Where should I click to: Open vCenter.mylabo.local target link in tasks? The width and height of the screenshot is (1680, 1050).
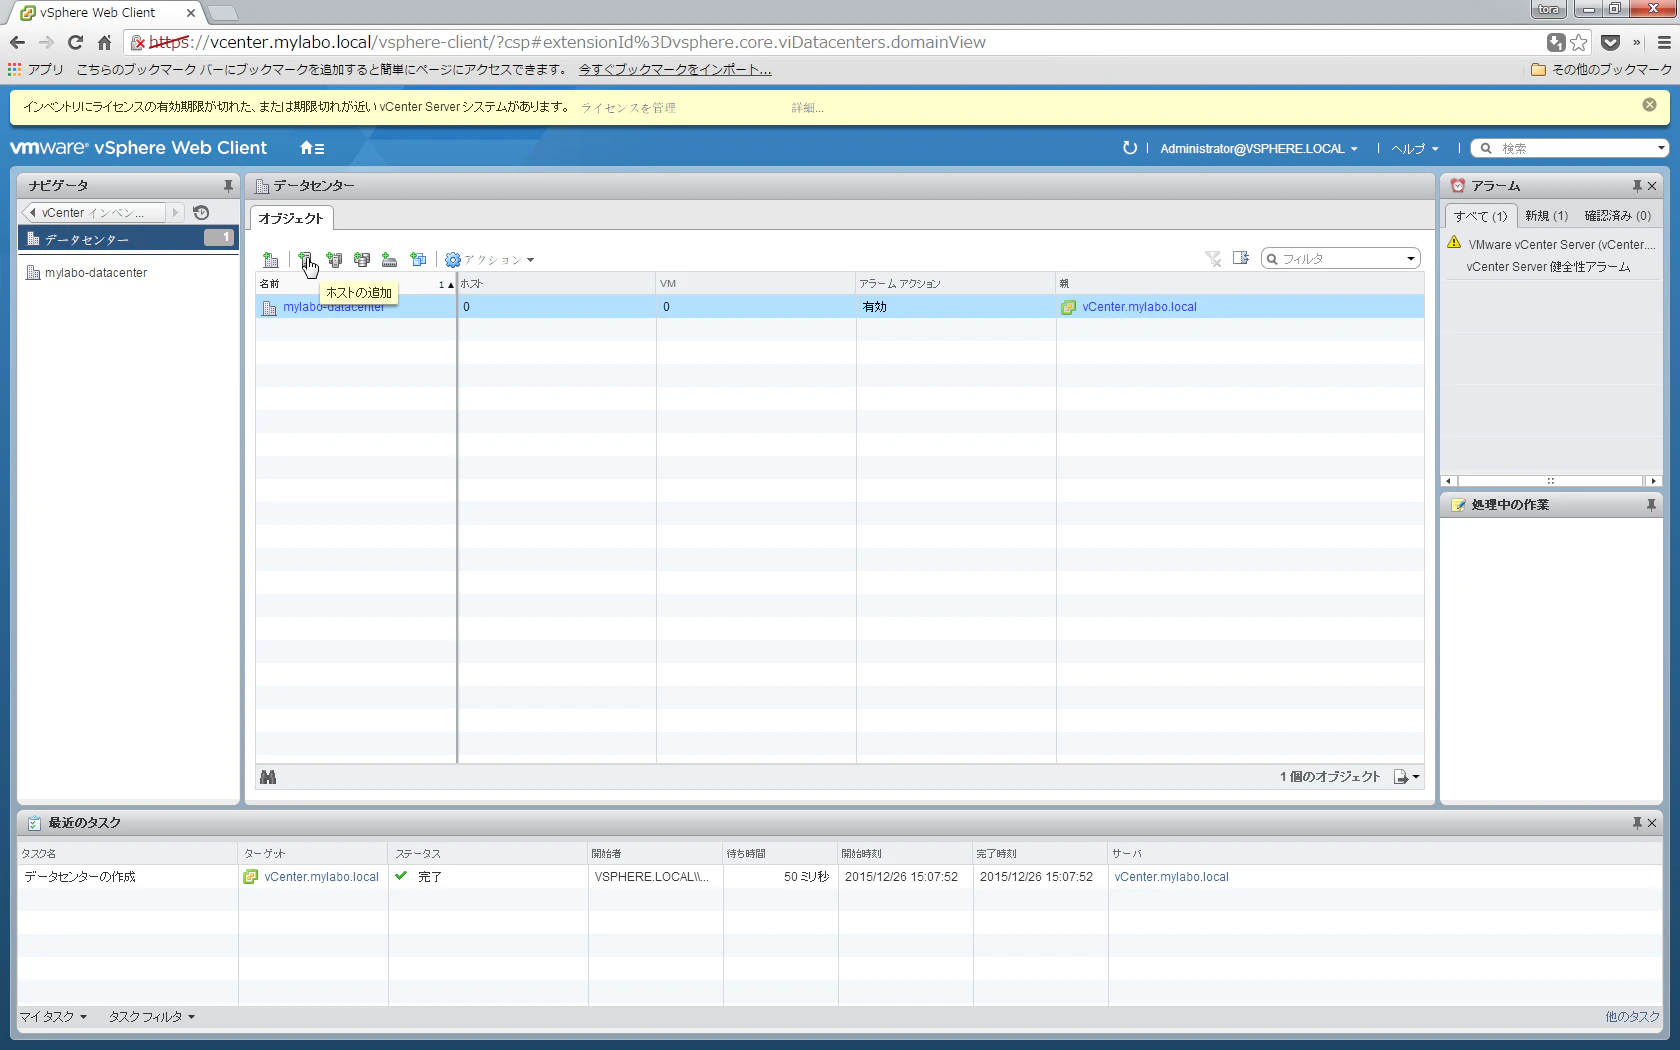click(x=321, y=877)
